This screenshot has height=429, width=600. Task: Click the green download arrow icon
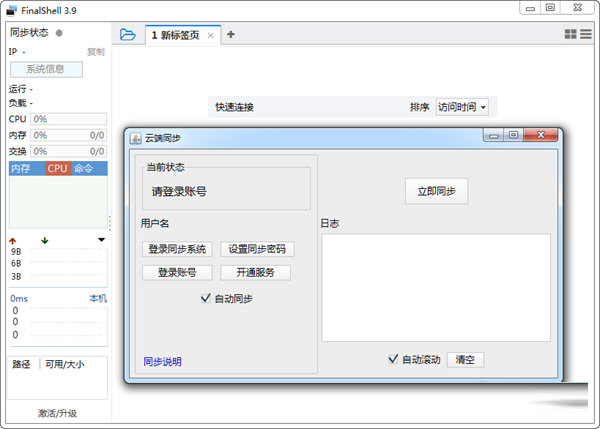coord(44,240)
